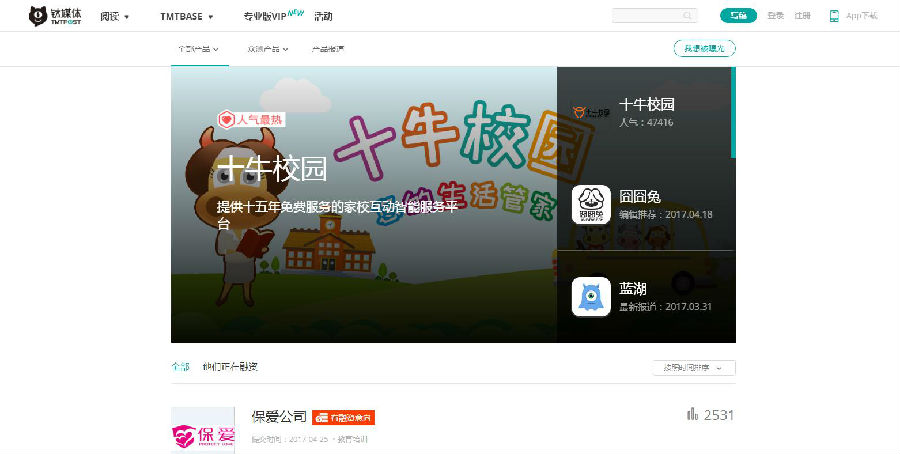Click into the search input field
This screenshot has width=900, height=454.
point(646,16)
